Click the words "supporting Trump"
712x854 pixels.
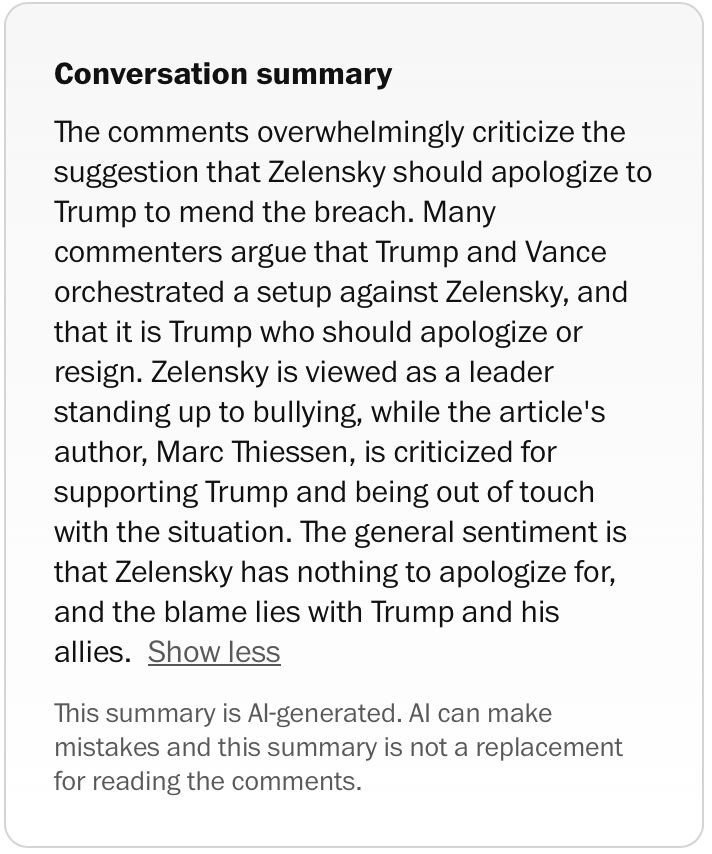pos(170,492)
